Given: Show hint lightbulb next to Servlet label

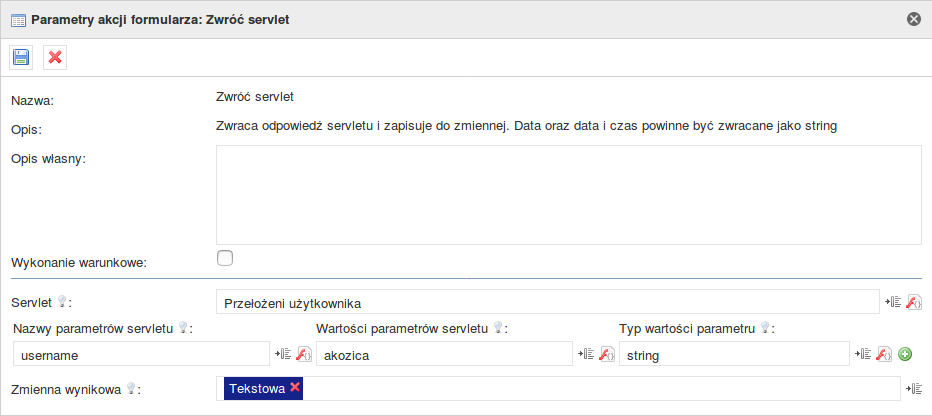Looking at the screenshot, I should click(62, 302).
